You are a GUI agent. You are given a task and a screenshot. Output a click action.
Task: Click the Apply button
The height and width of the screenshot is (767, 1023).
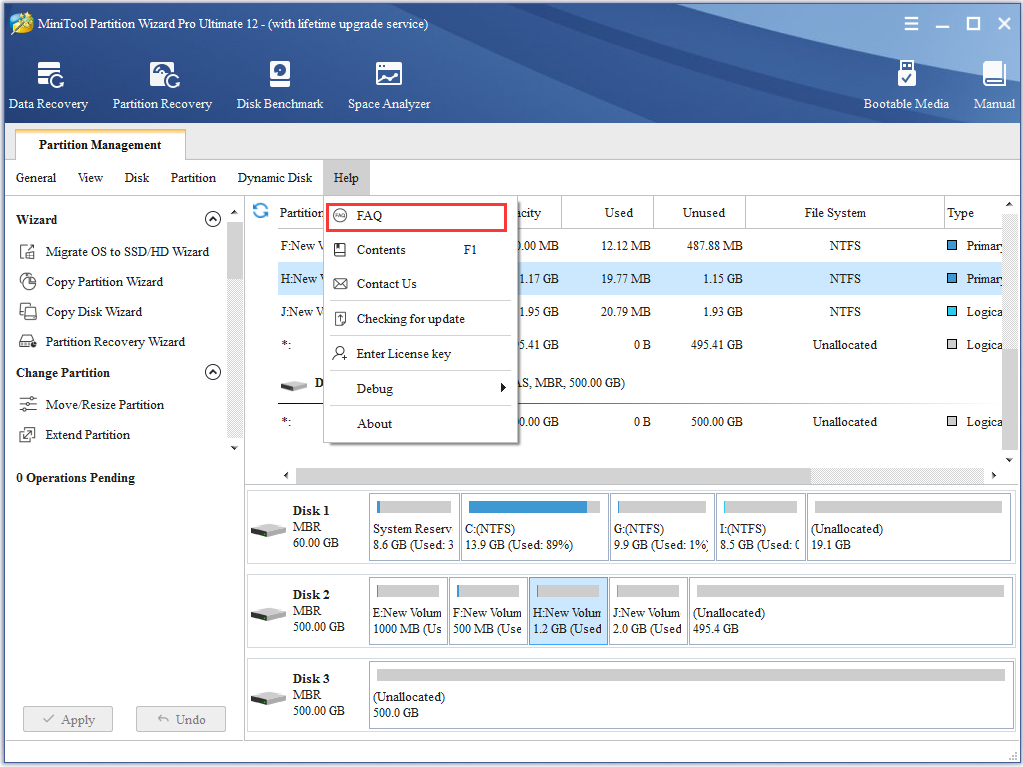(67, 718)
